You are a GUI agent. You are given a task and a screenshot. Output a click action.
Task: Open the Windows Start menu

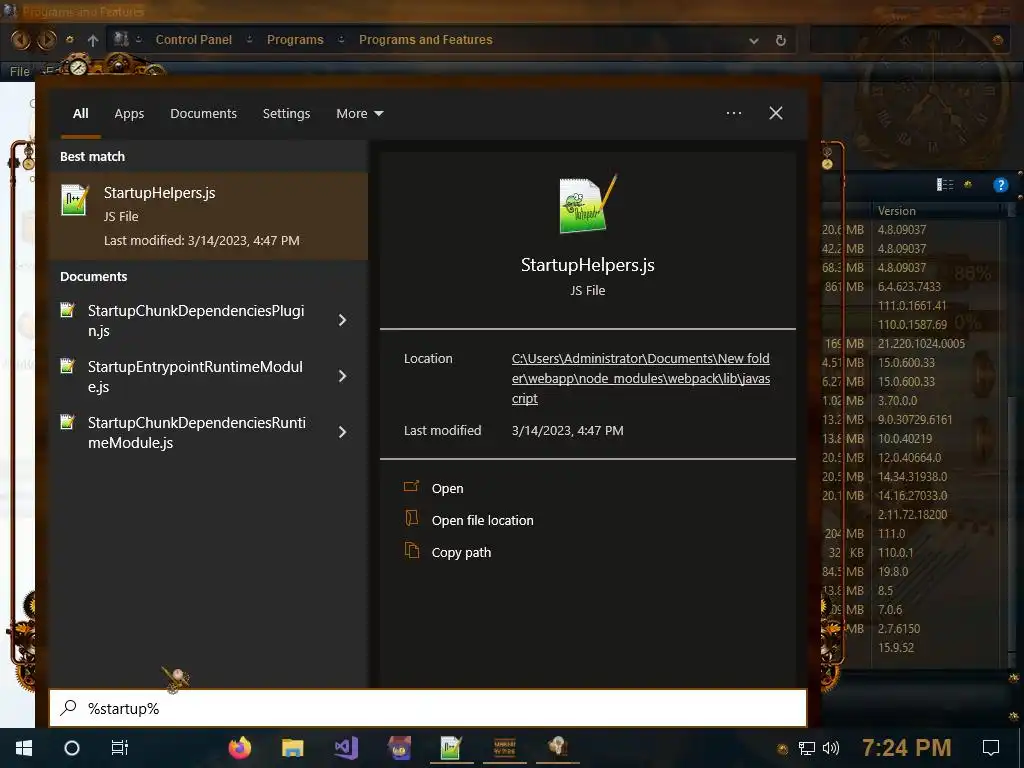24,748
